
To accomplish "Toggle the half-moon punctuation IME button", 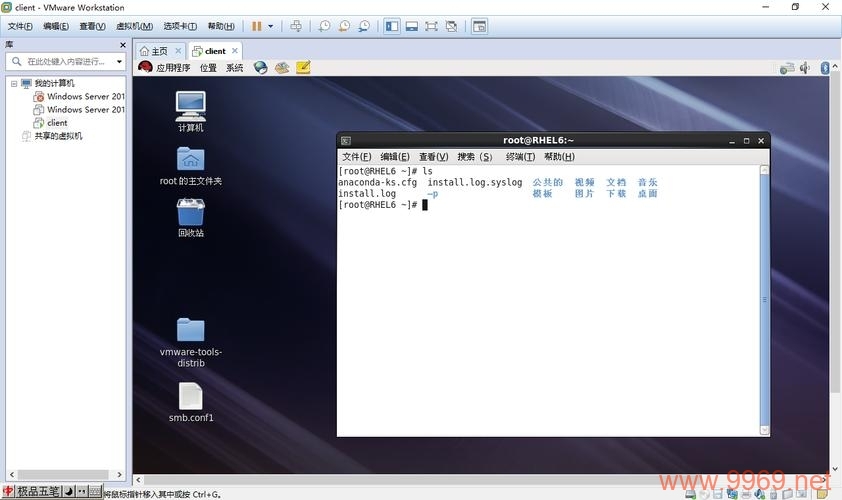I will [x=69, y=491].
